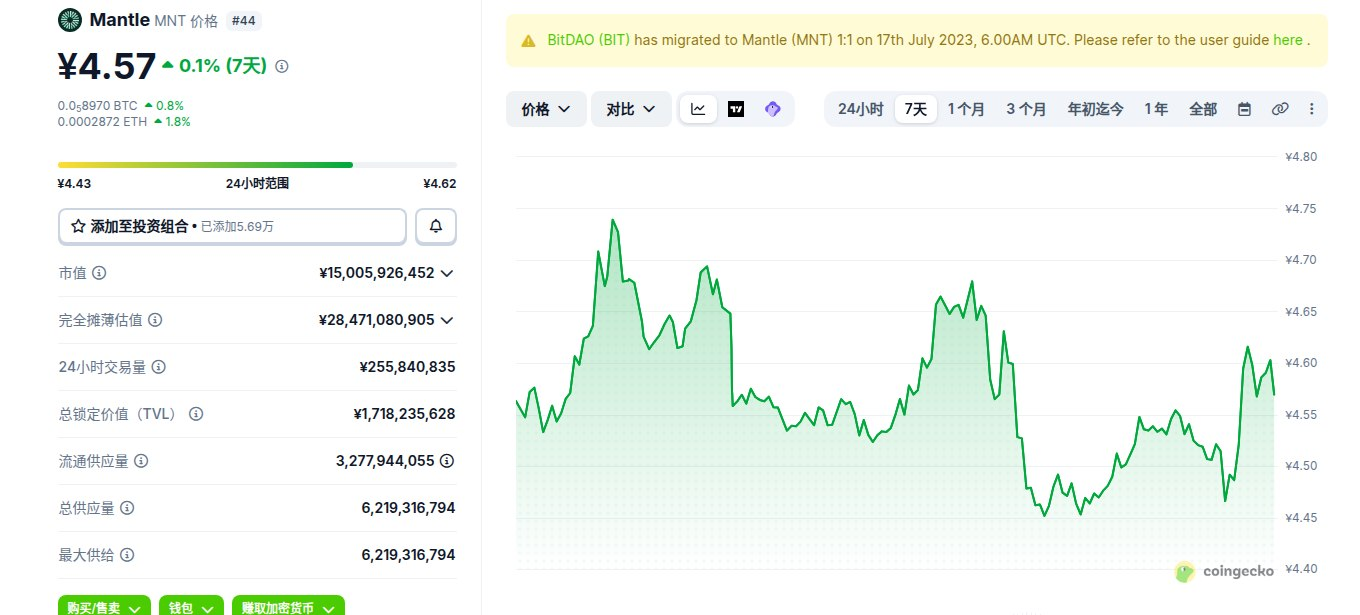Click the Mantle coin logo icon
1360x615 pixels.
70,20
